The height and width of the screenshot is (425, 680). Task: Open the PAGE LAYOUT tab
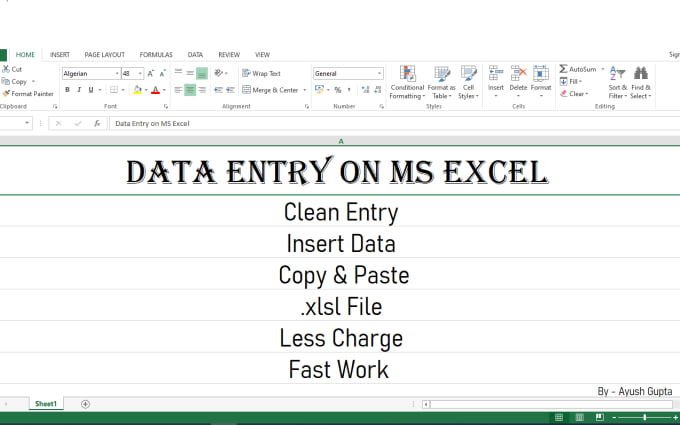point(105,55)
